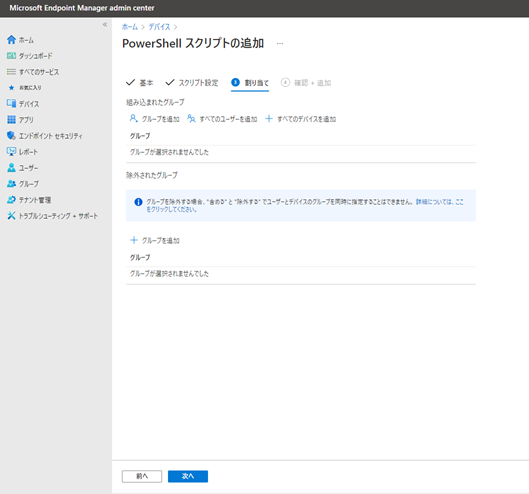Open テナント管理 icon

pos(11,200)
